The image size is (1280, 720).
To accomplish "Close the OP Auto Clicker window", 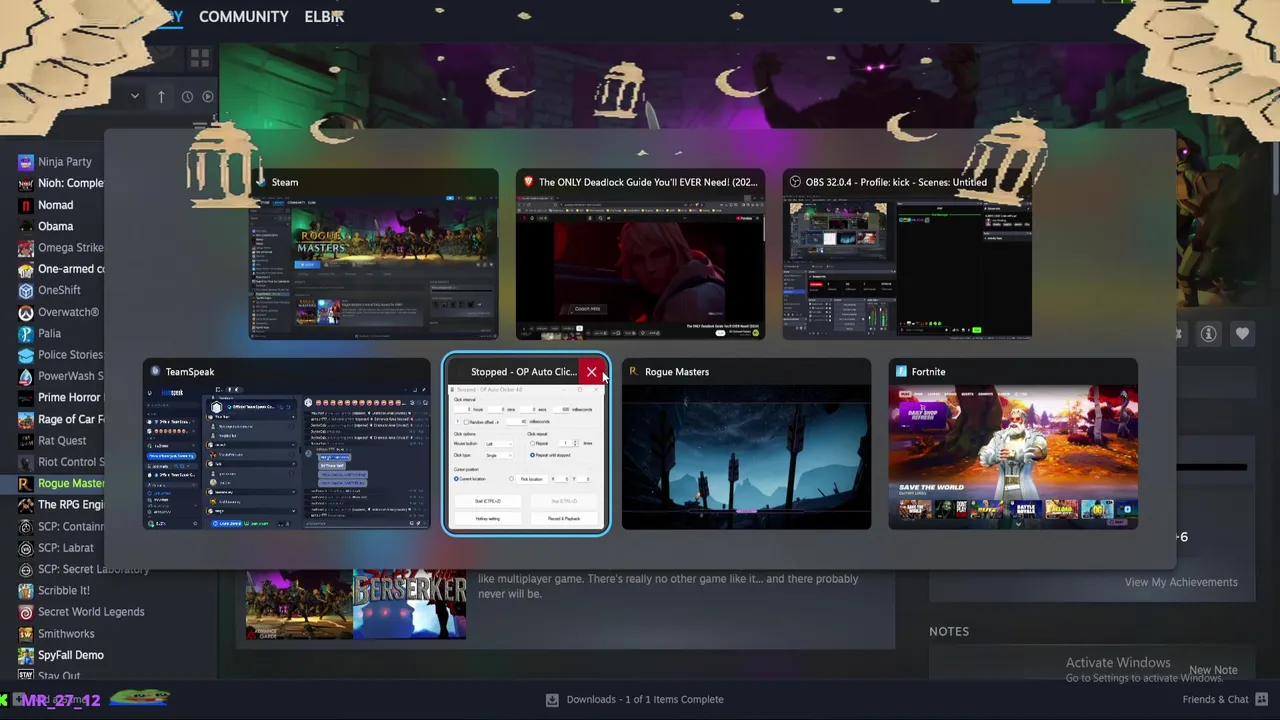I will (591, 372).
